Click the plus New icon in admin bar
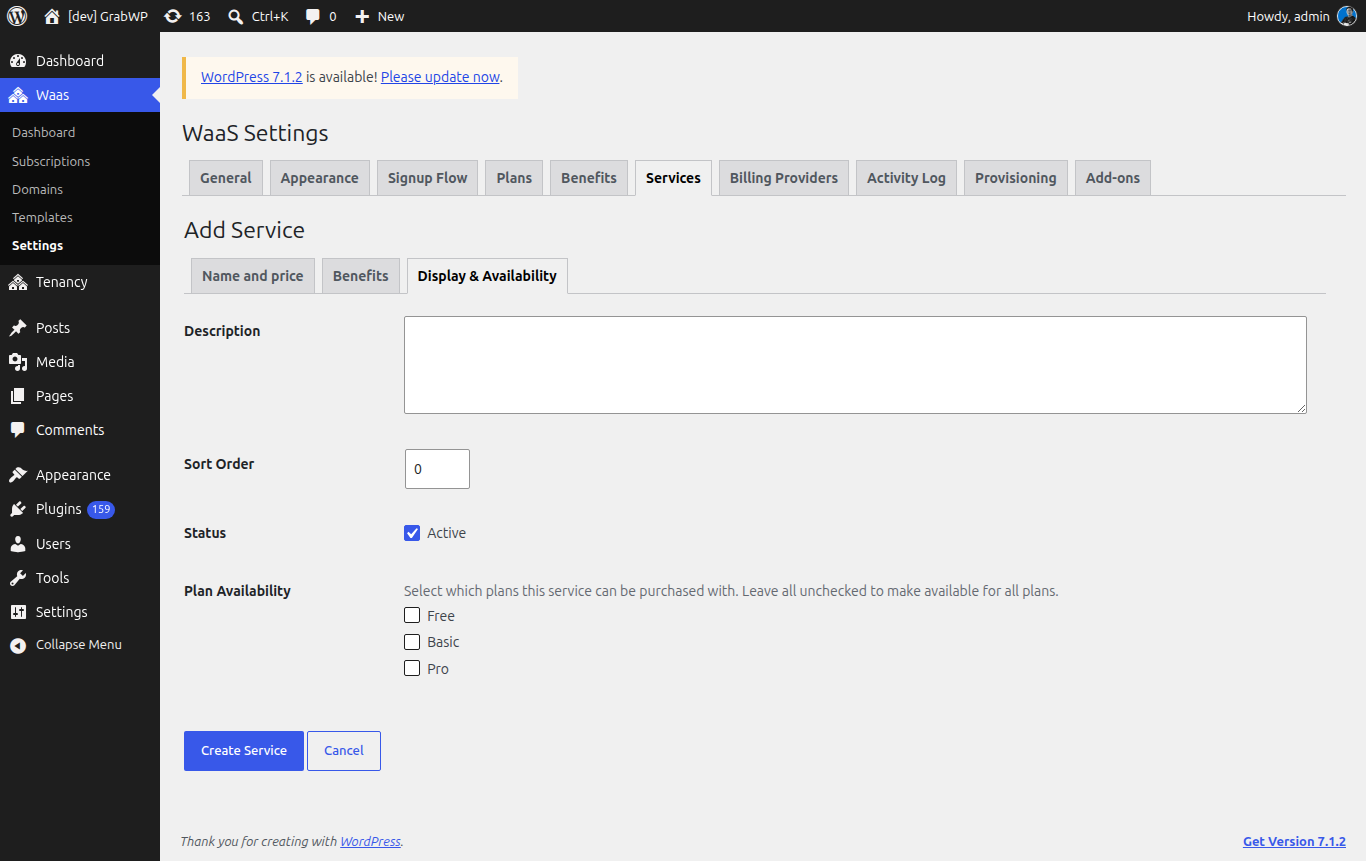 point(362,16)
